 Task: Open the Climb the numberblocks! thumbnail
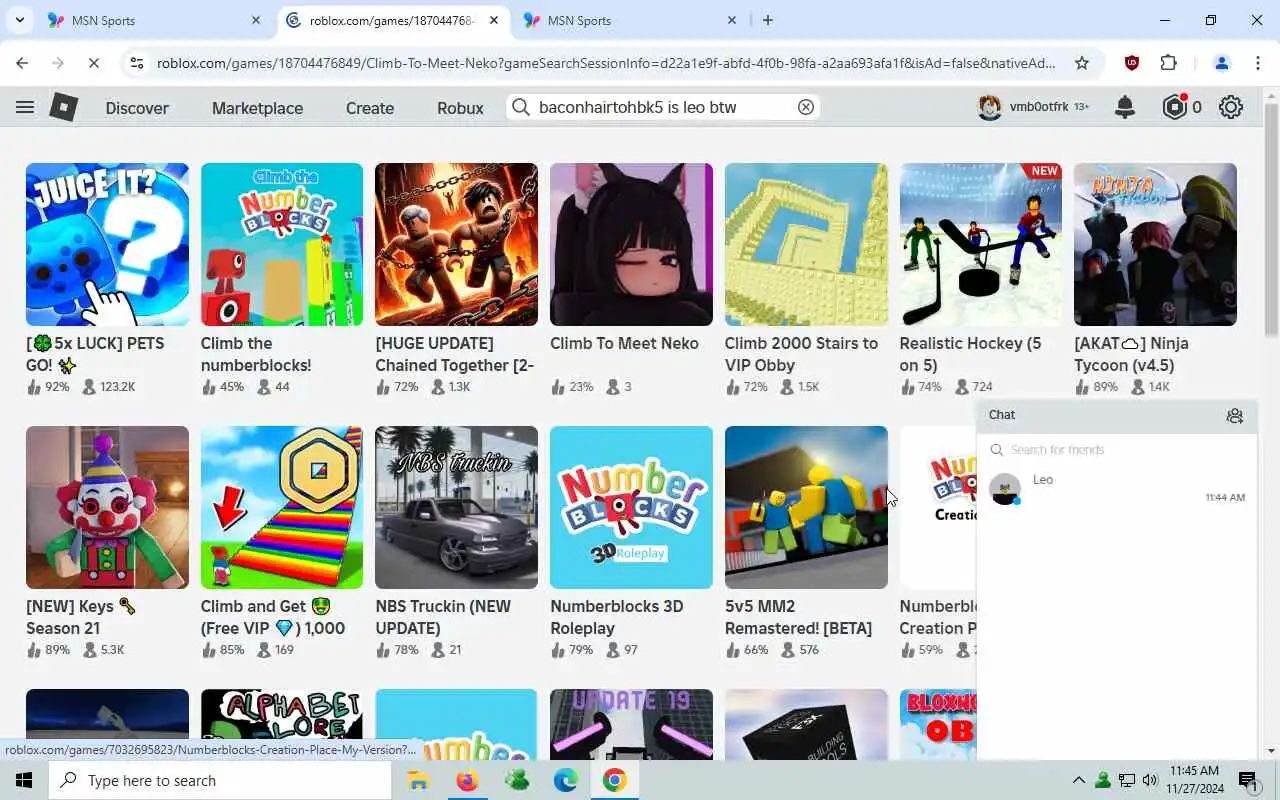(x=282, y=244)
